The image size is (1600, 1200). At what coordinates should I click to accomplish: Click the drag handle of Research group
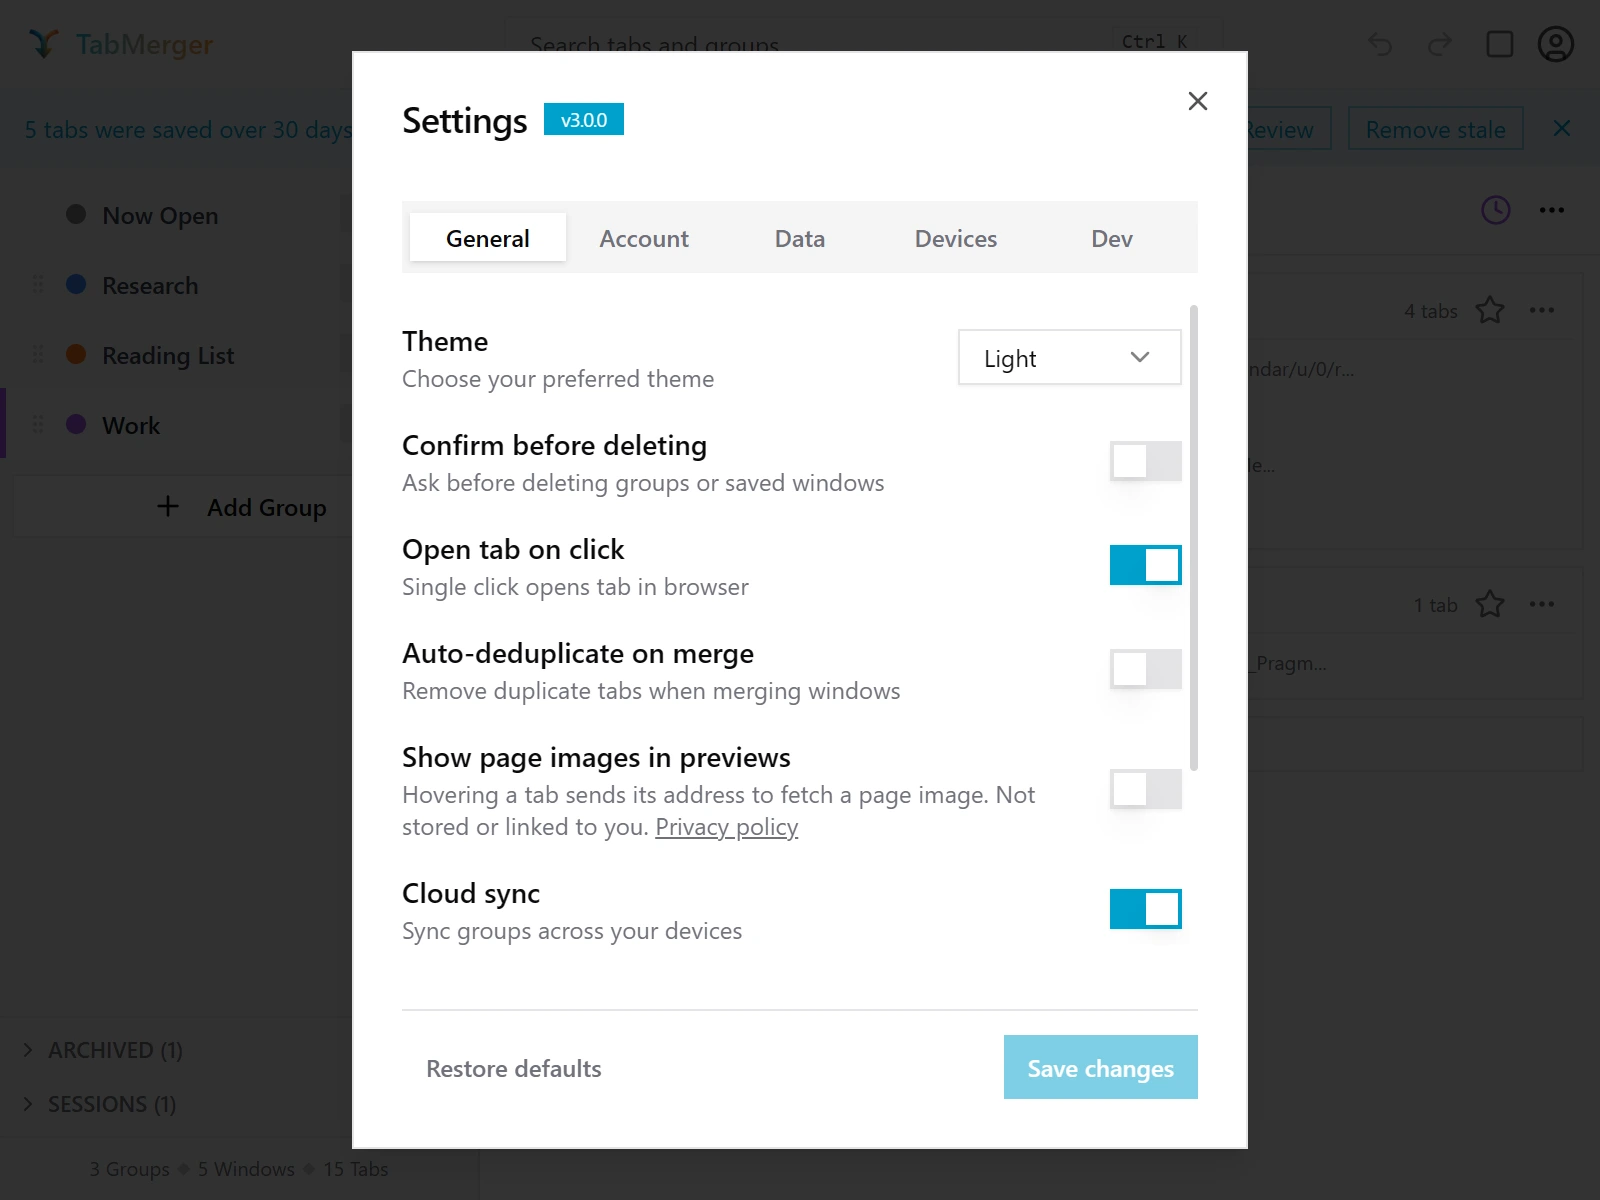[38, 284]
